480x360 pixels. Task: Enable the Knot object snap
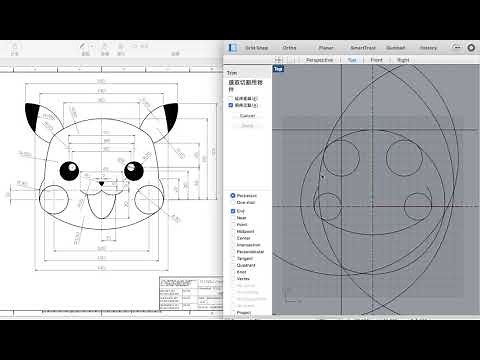pos(233,272)
